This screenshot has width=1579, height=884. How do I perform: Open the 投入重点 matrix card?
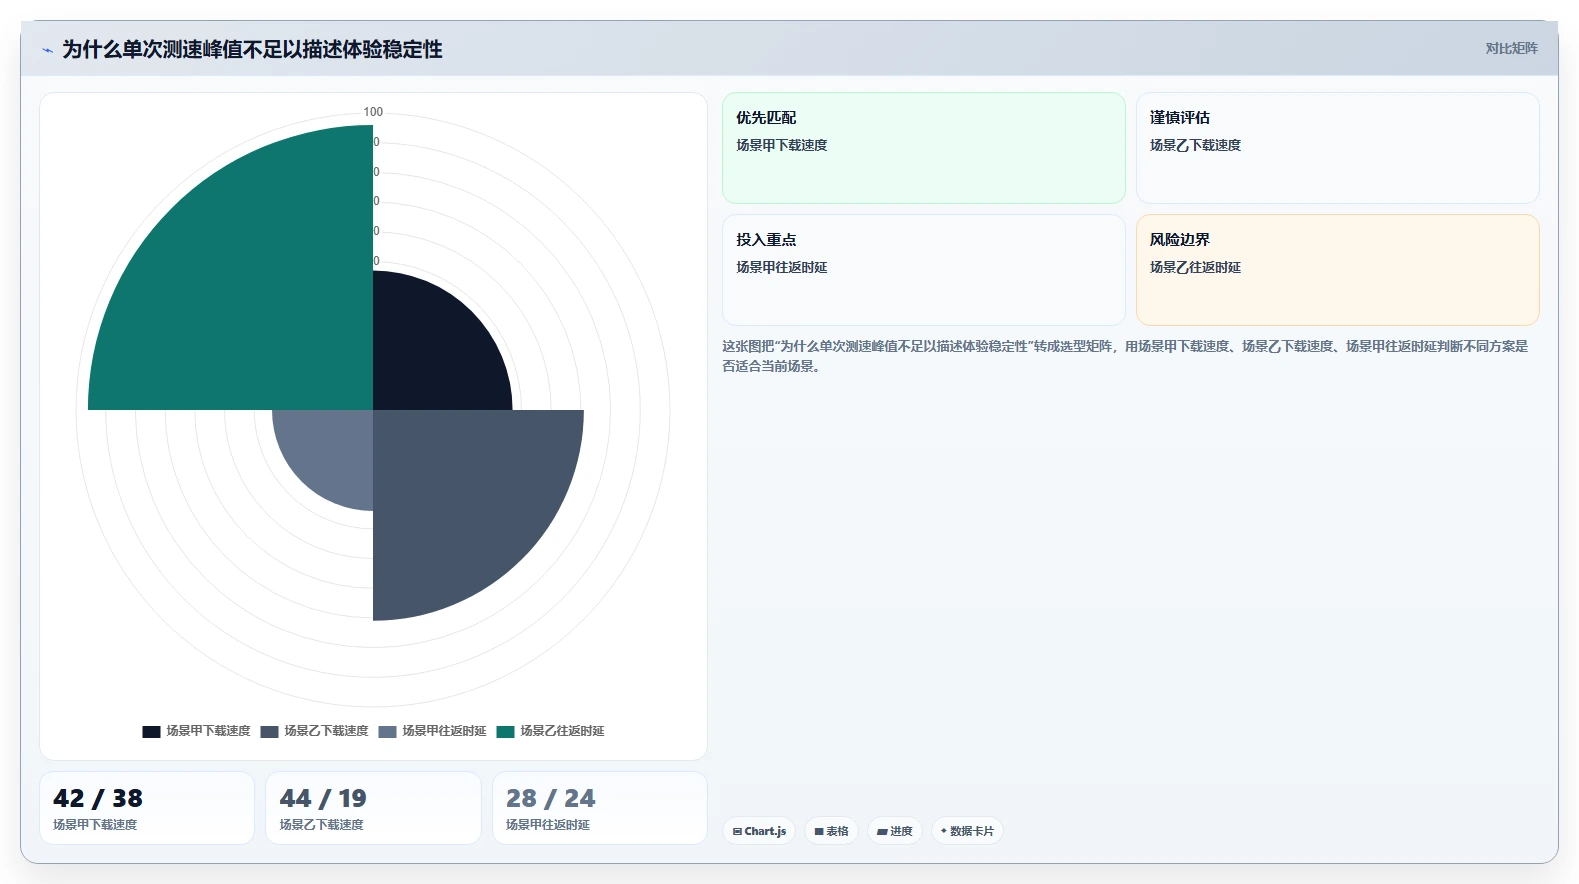(x=924, y=270)
